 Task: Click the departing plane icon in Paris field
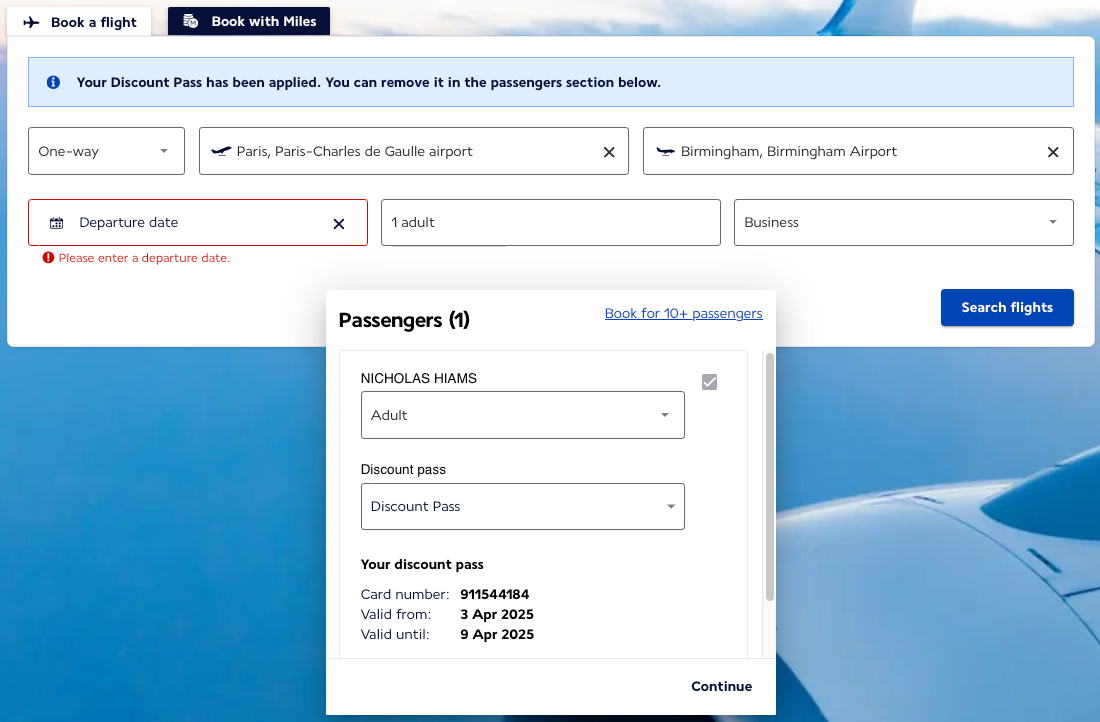[221, 152]
